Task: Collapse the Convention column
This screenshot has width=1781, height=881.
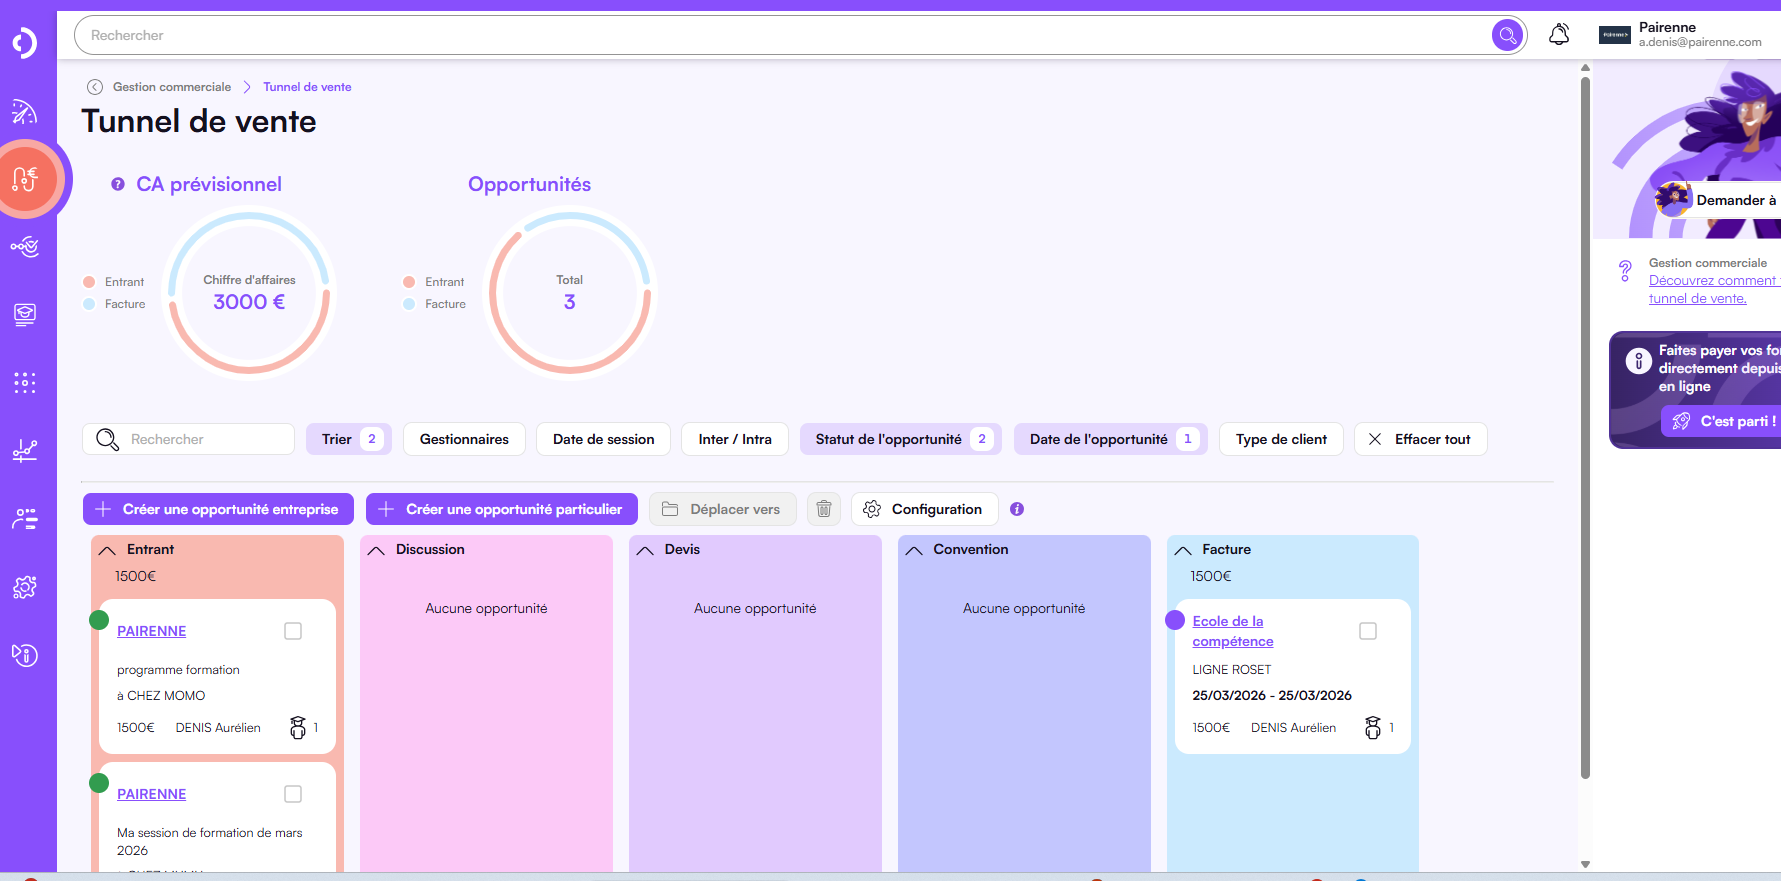Action: 914,550
